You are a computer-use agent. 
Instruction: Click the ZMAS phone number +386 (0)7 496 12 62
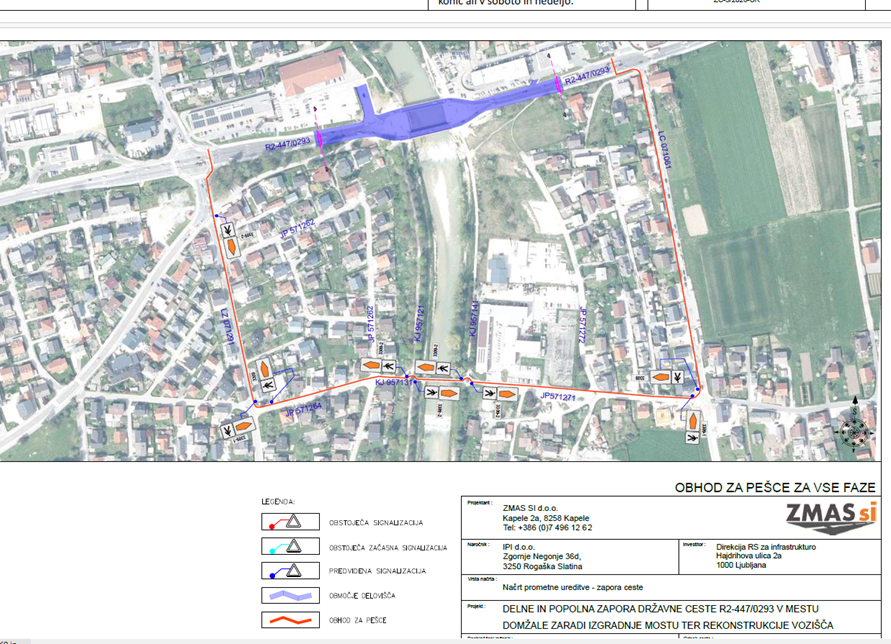pyautogui.click(x=547, y=528)
